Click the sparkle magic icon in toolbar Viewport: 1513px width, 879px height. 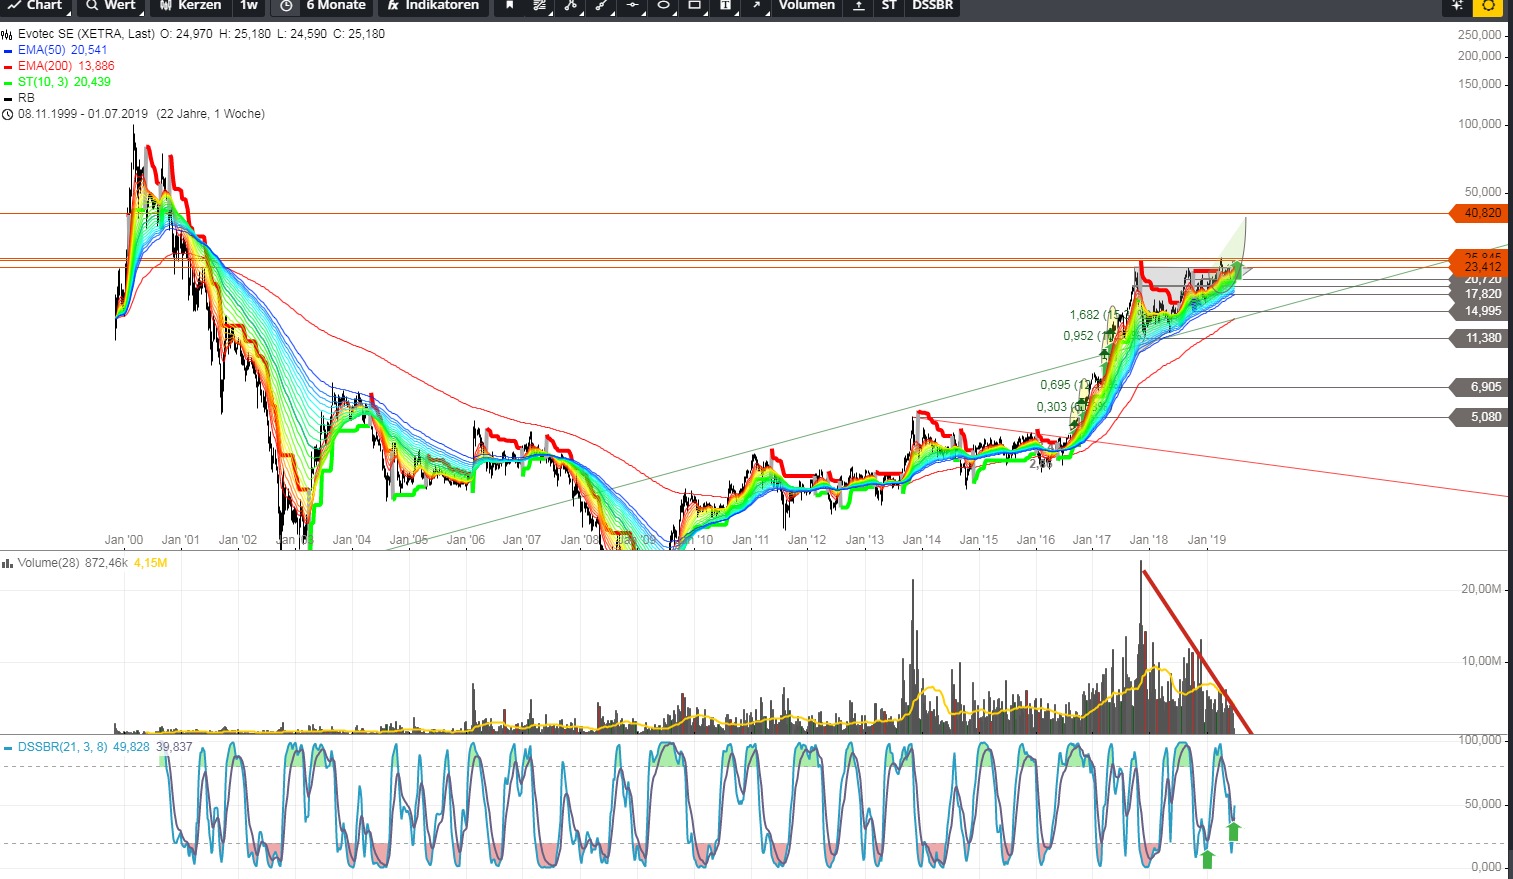tap(1457, 6)
